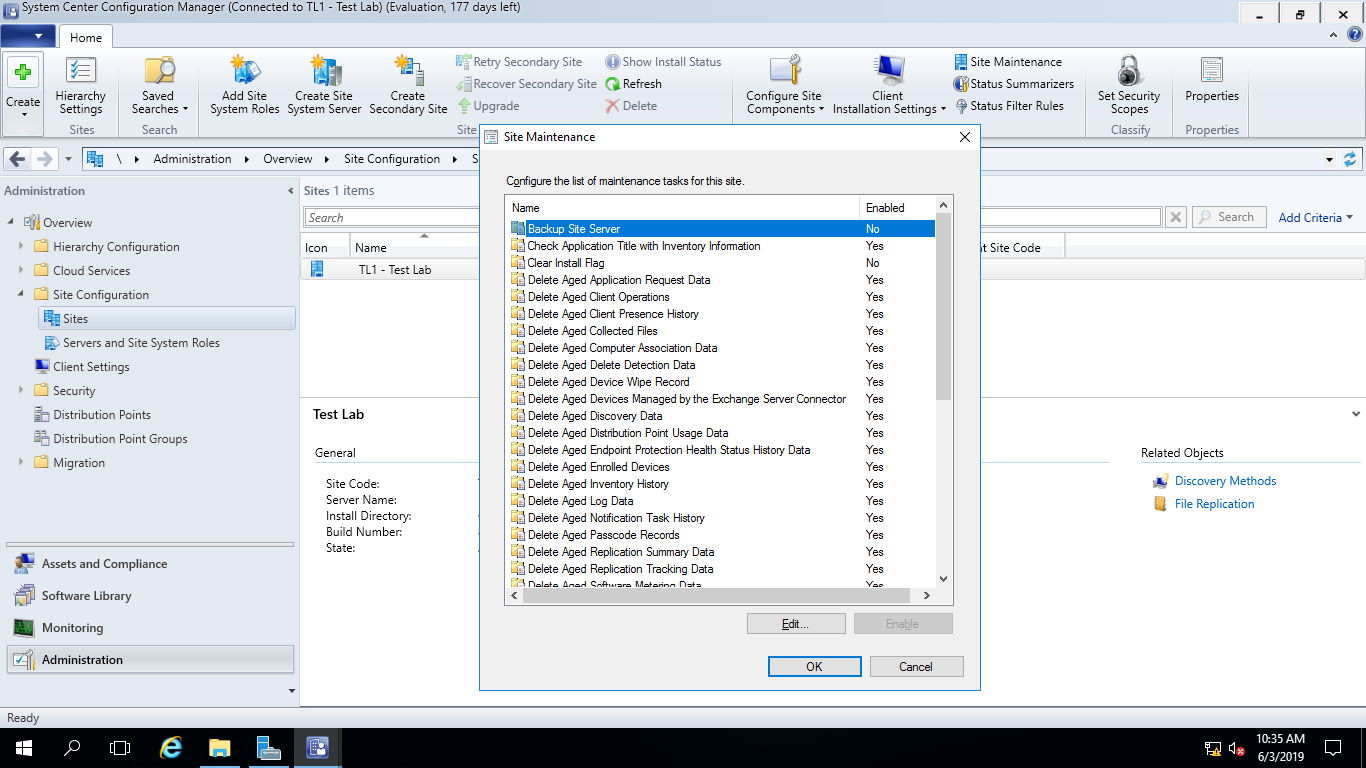Select Sites in the navigation tree
This screenshot has width=1366, height=768.
(x=167, y=318)
